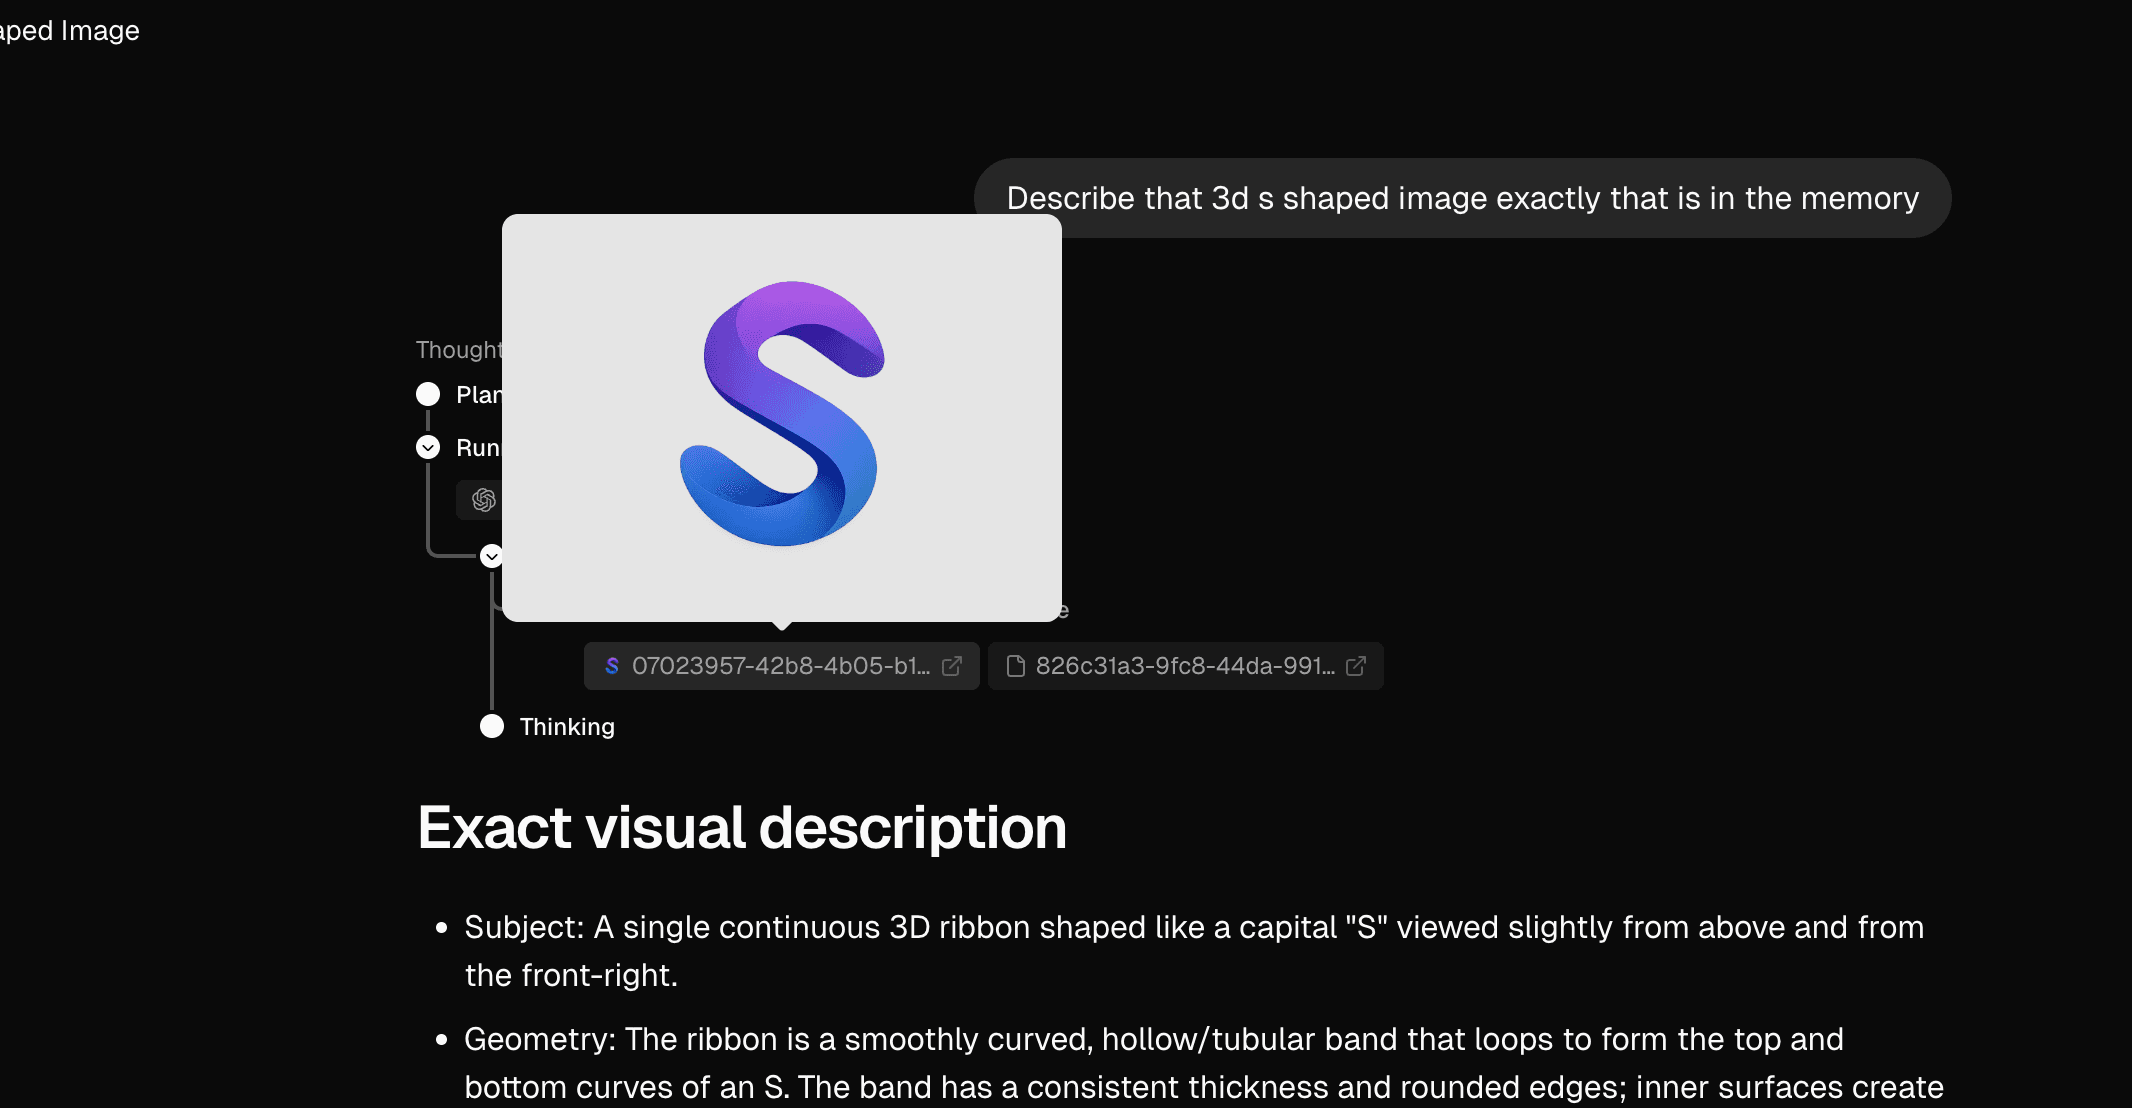
Task: Click the document icon on 826c31a3 chip
Action: pos(1015,666)
